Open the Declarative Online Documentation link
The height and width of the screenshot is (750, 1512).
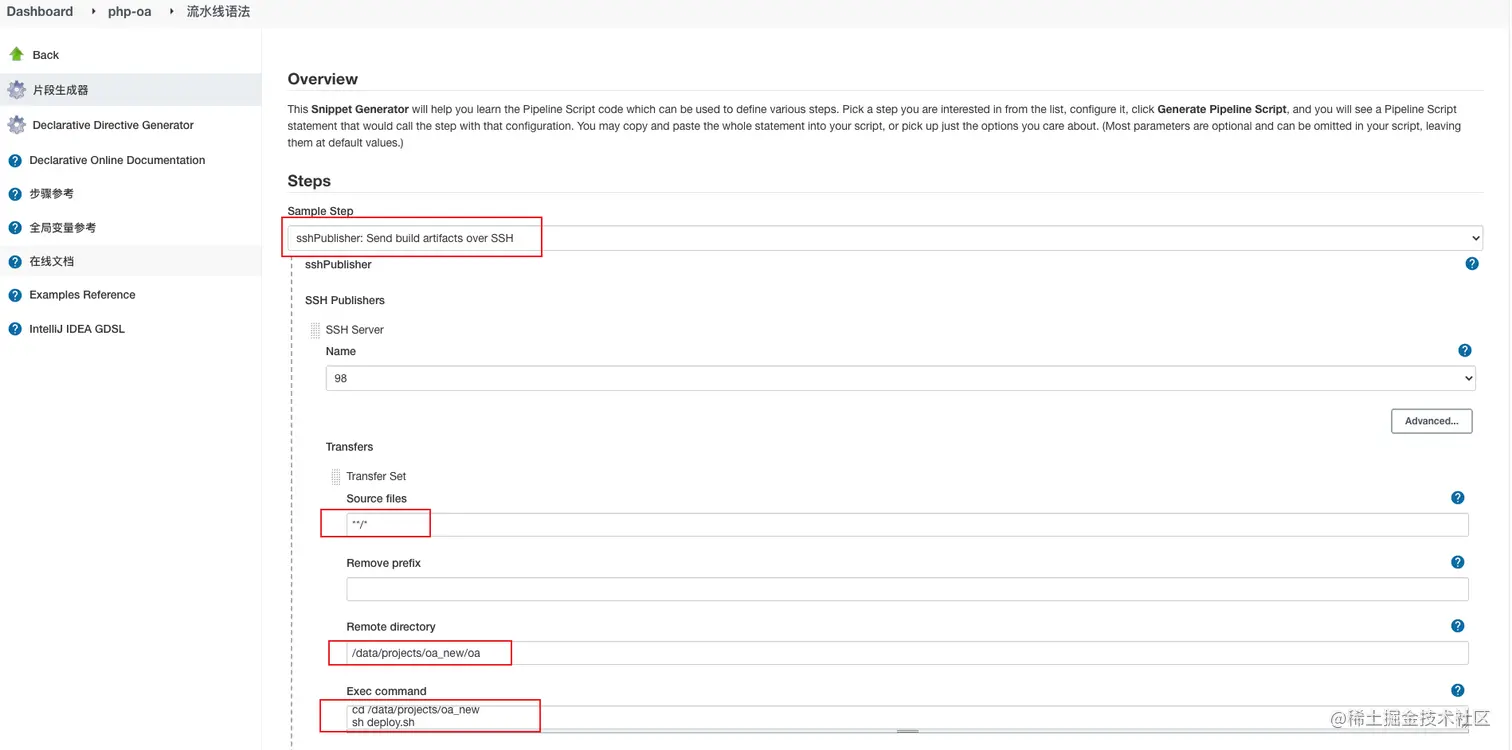pyautogui.click(x=117, y=160)
